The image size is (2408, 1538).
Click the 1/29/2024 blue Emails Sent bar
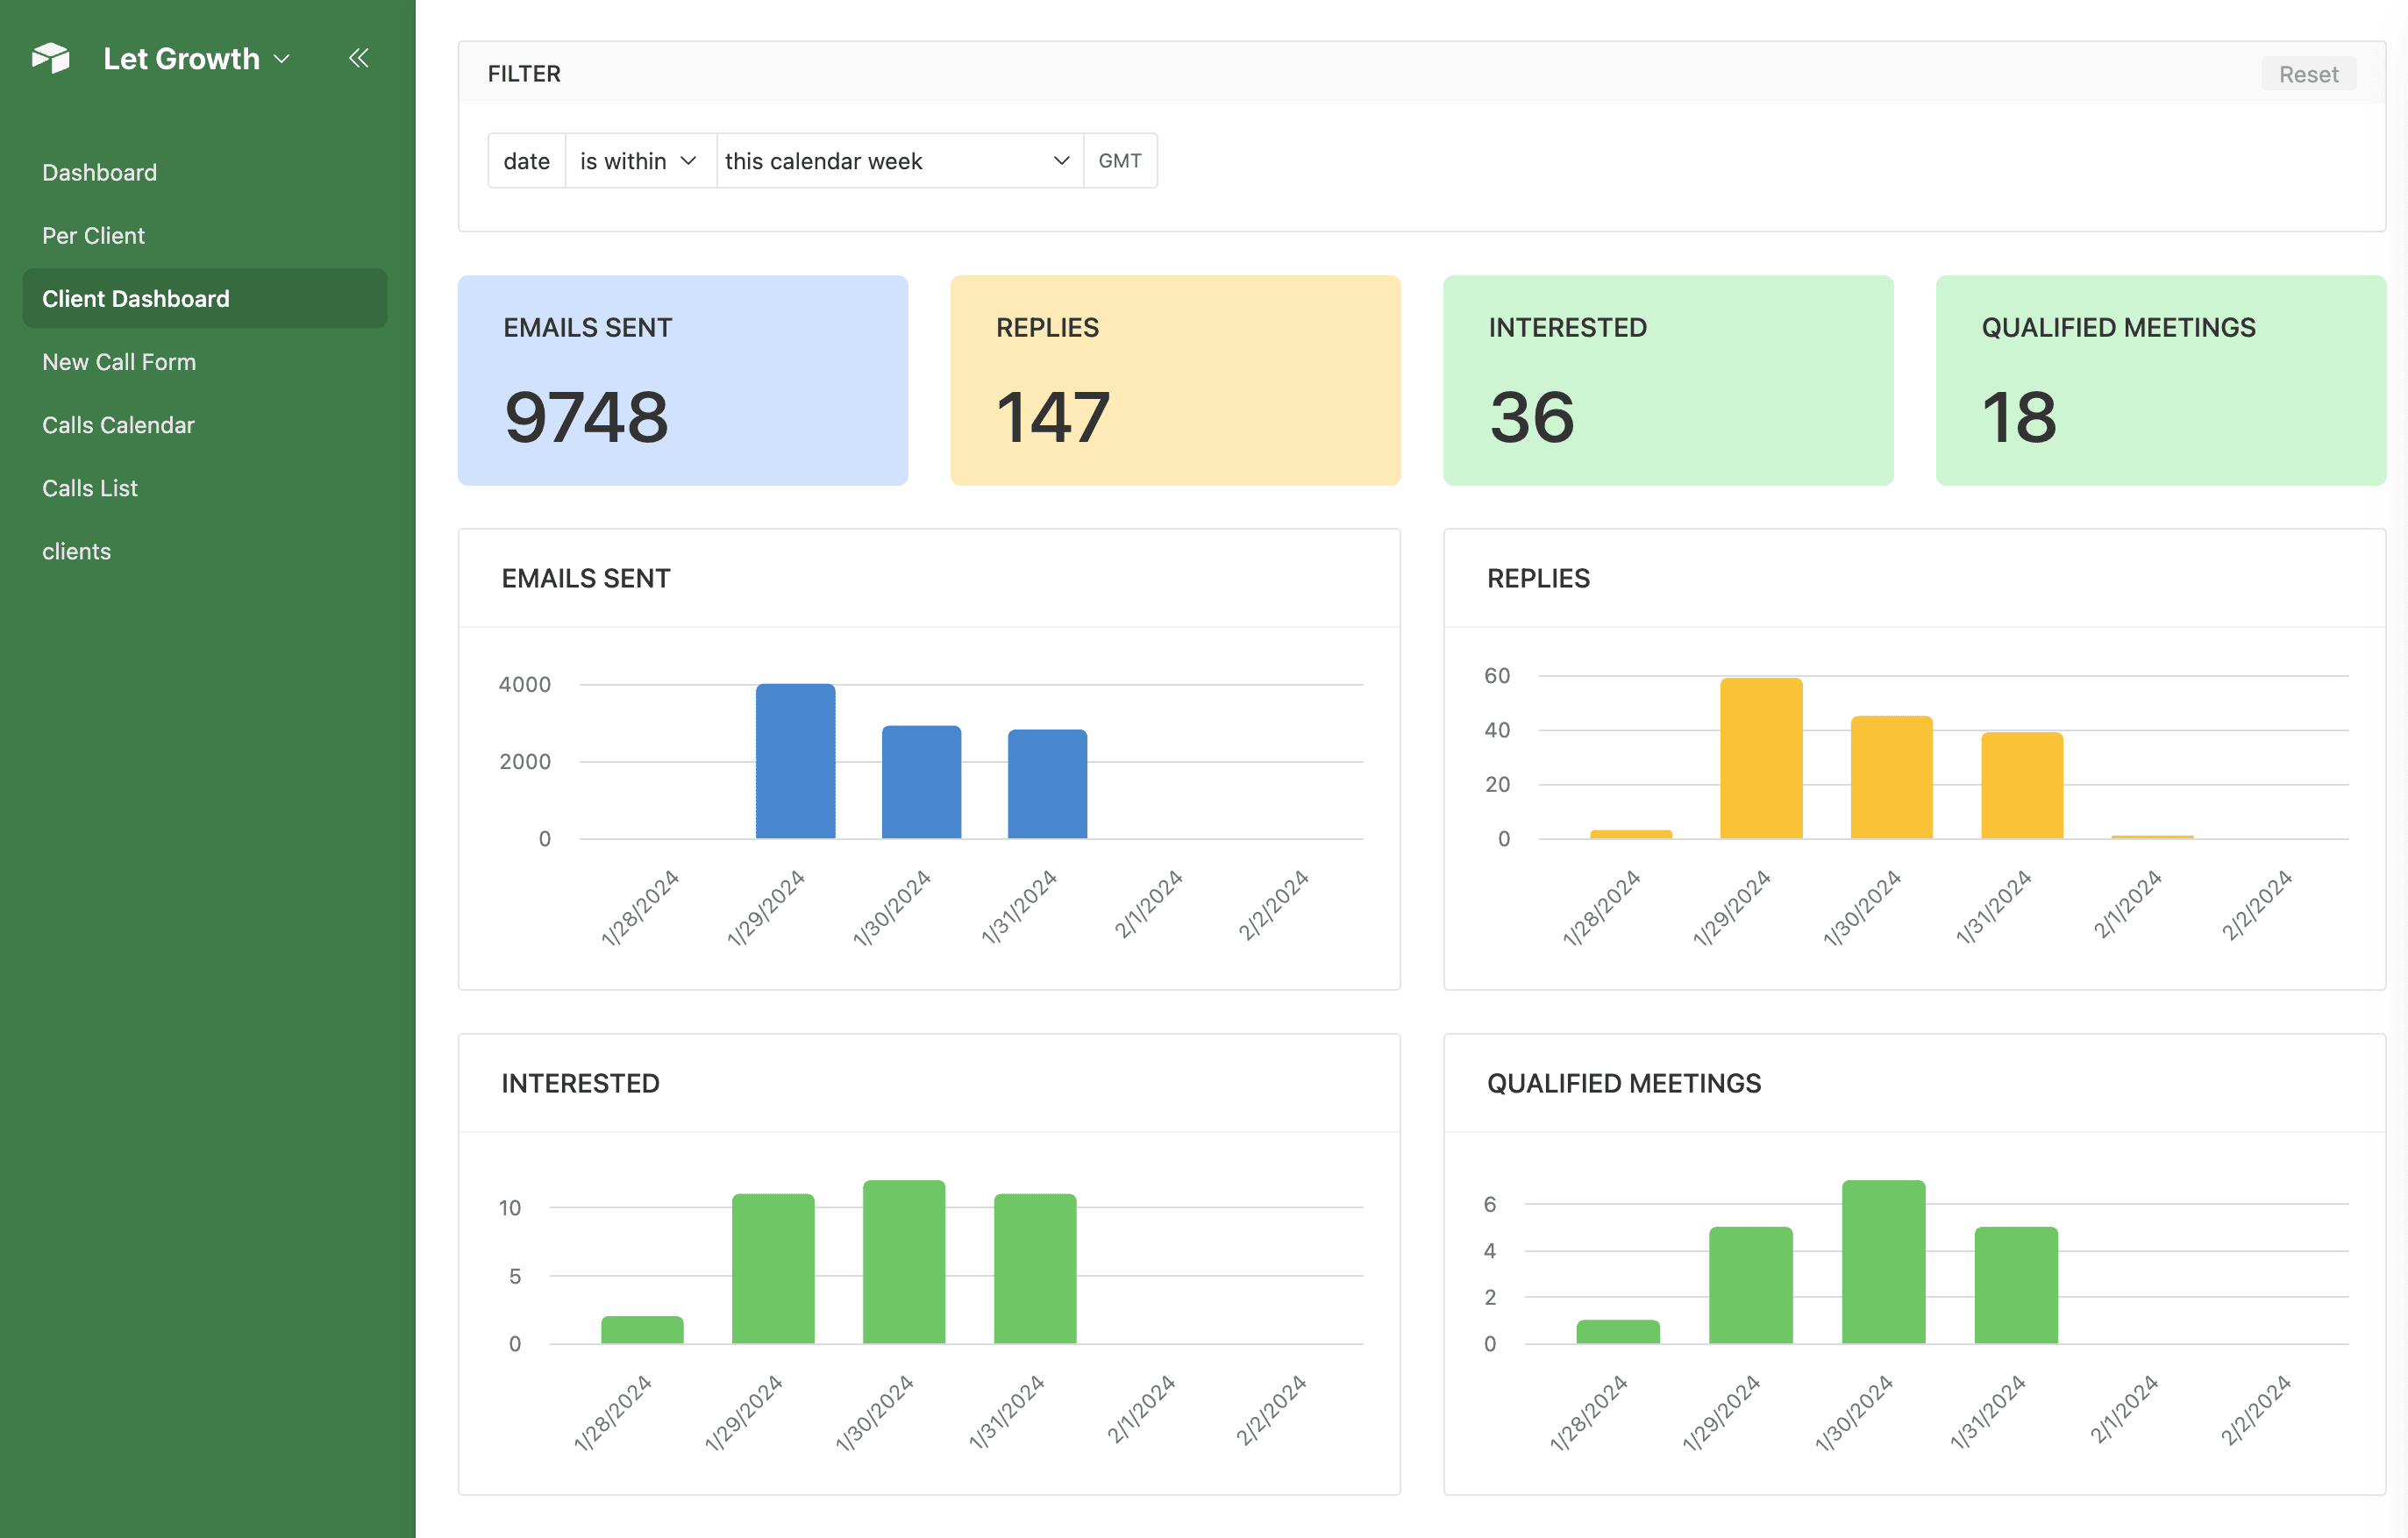(x=795, y=761)
